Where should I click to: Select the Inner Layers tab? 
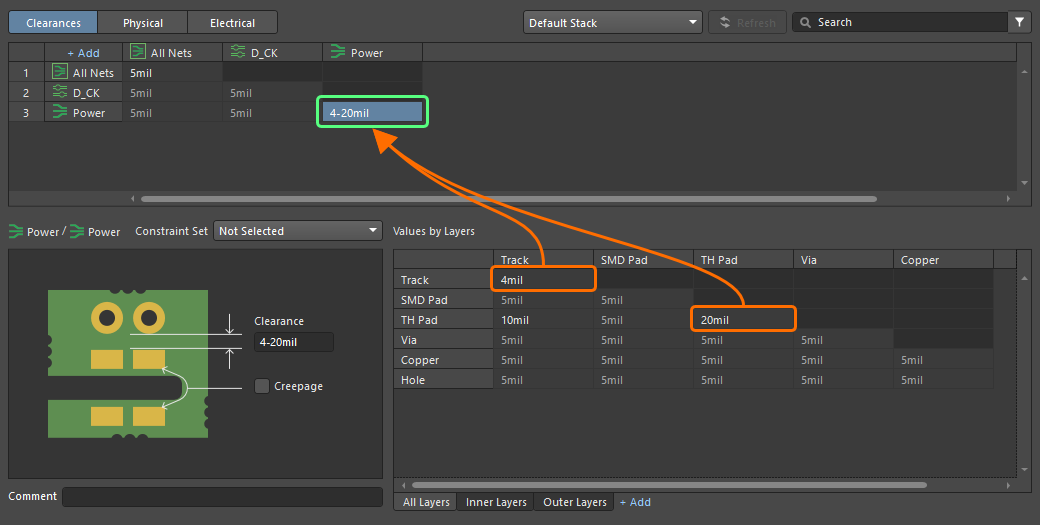pos(496,502)
